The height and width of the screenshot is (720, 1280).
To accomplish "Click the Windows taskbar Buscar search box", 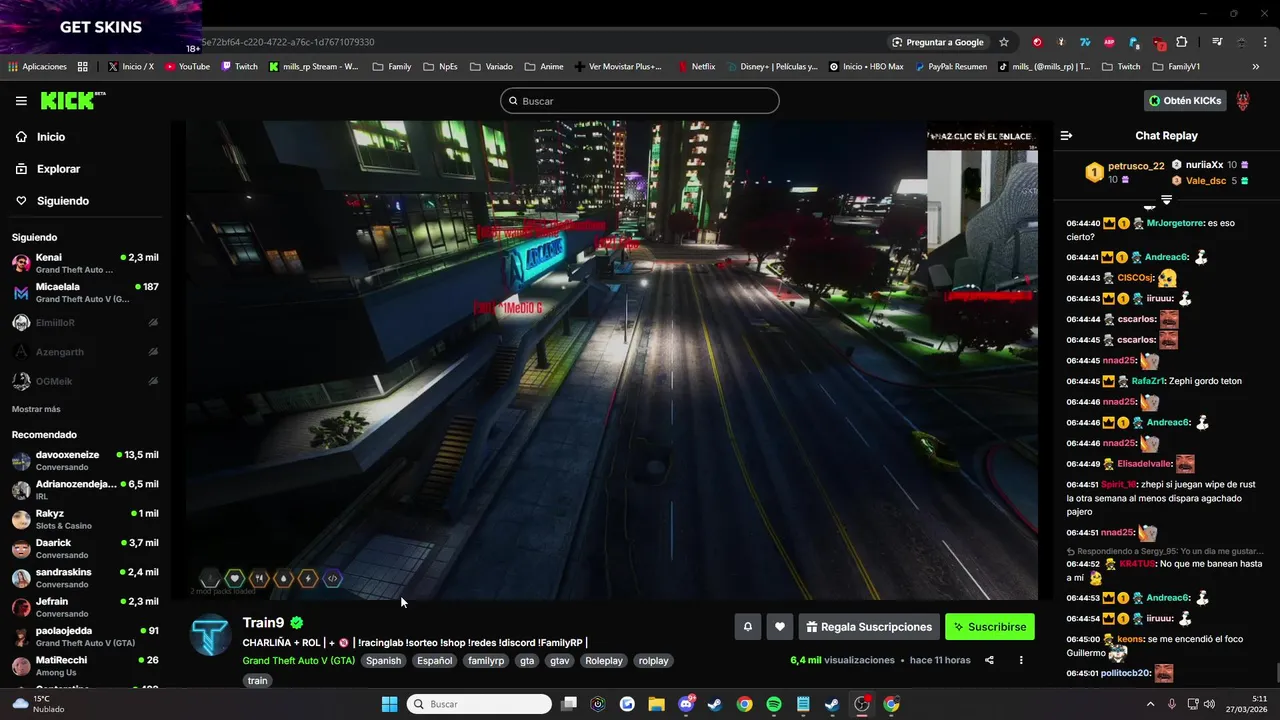I will pyautogui.click(x=479, y=704).
